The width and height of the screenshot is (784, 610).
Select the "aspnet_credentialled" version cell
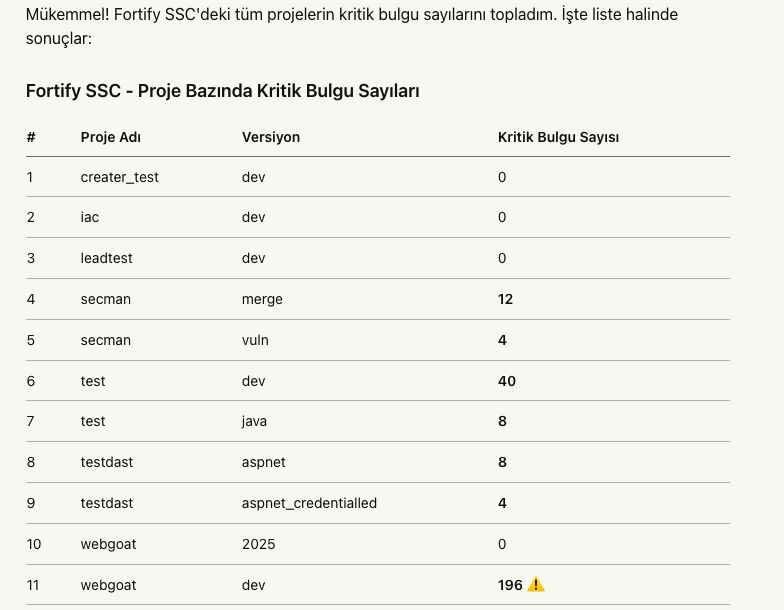(309, 503)
